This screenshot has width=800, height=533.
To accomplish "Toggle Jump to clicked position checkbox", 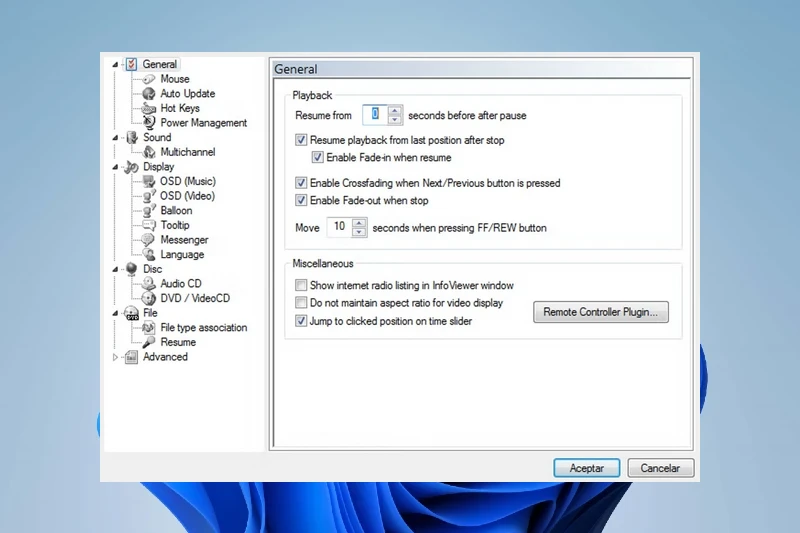I will [301, 321].
